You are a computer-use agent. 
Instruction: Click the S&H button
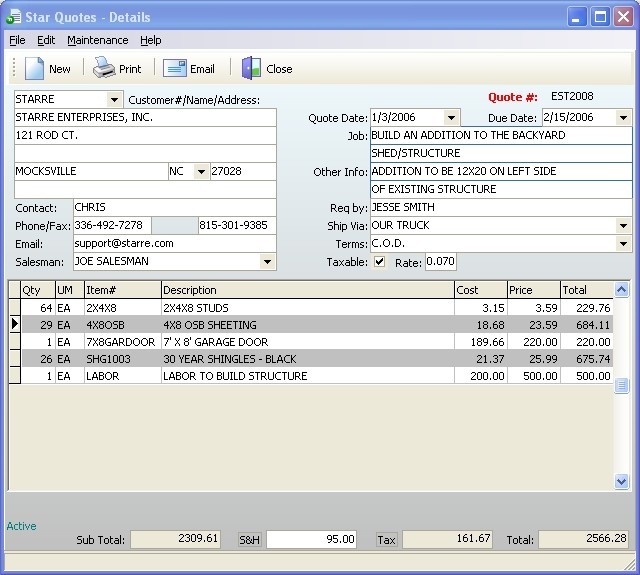[x=249, y=539]
